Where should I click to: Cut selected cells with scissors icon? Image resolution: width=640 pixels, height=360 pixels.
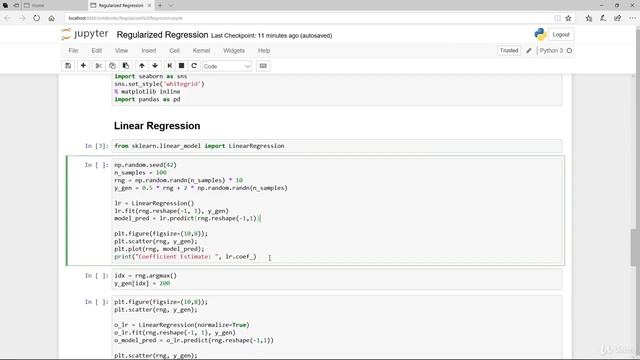[x=98, y=66]
